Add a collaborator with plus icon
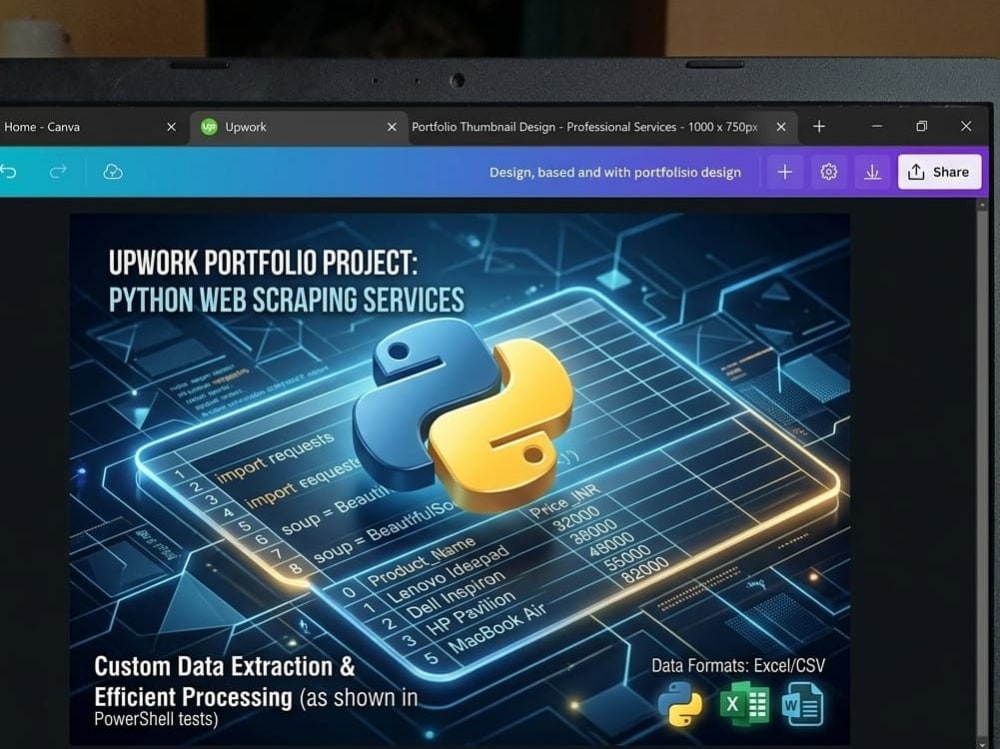Viewport: 1000px width, 749px height. (784, 172)
